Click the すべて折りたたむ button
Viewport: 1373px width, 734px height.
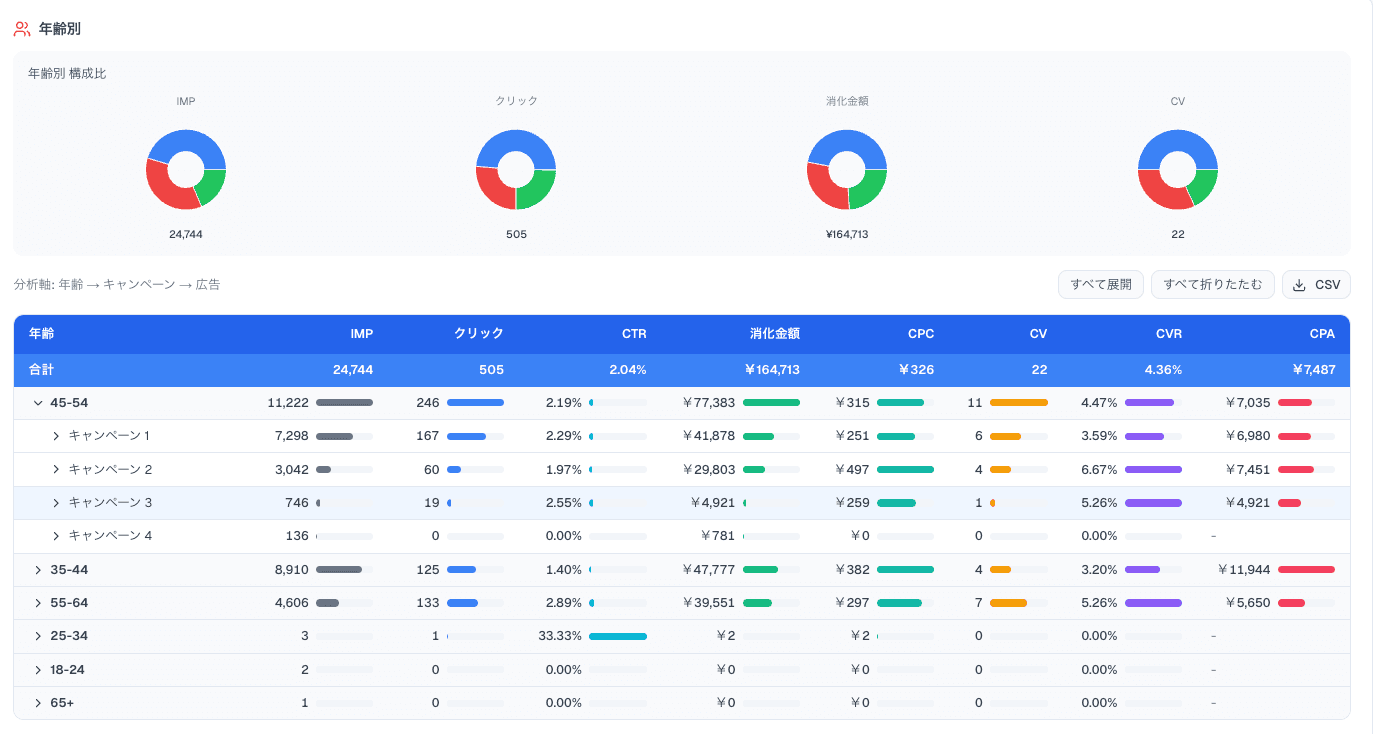click(x=1213, y=285)
